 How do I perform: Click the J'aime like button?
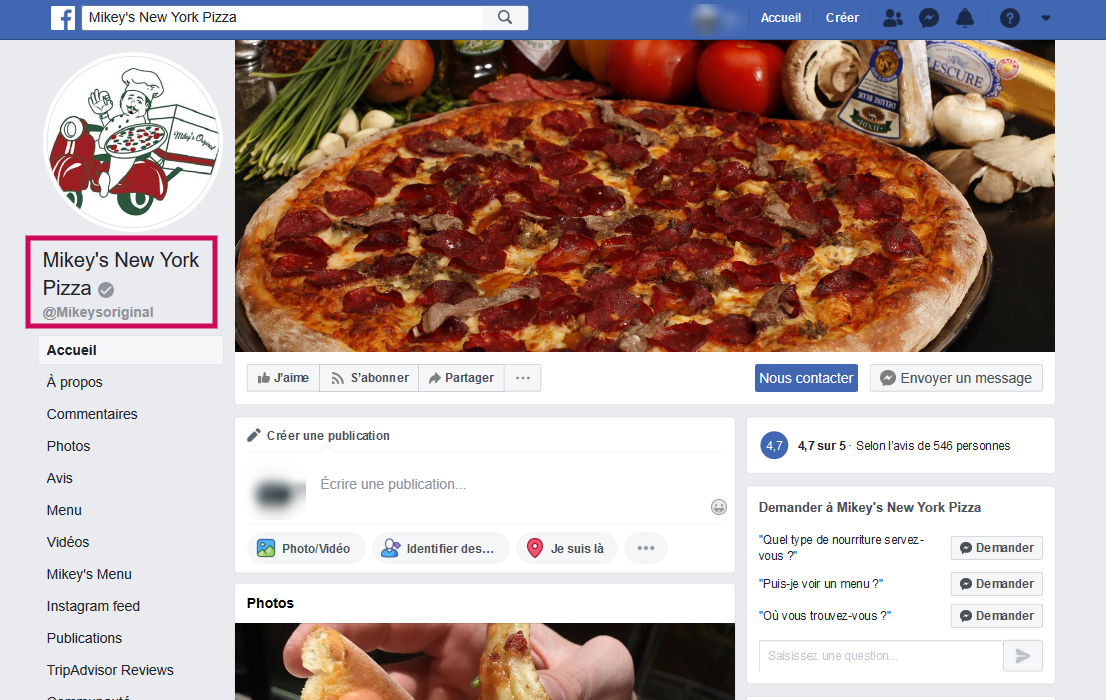click(284, 378)
